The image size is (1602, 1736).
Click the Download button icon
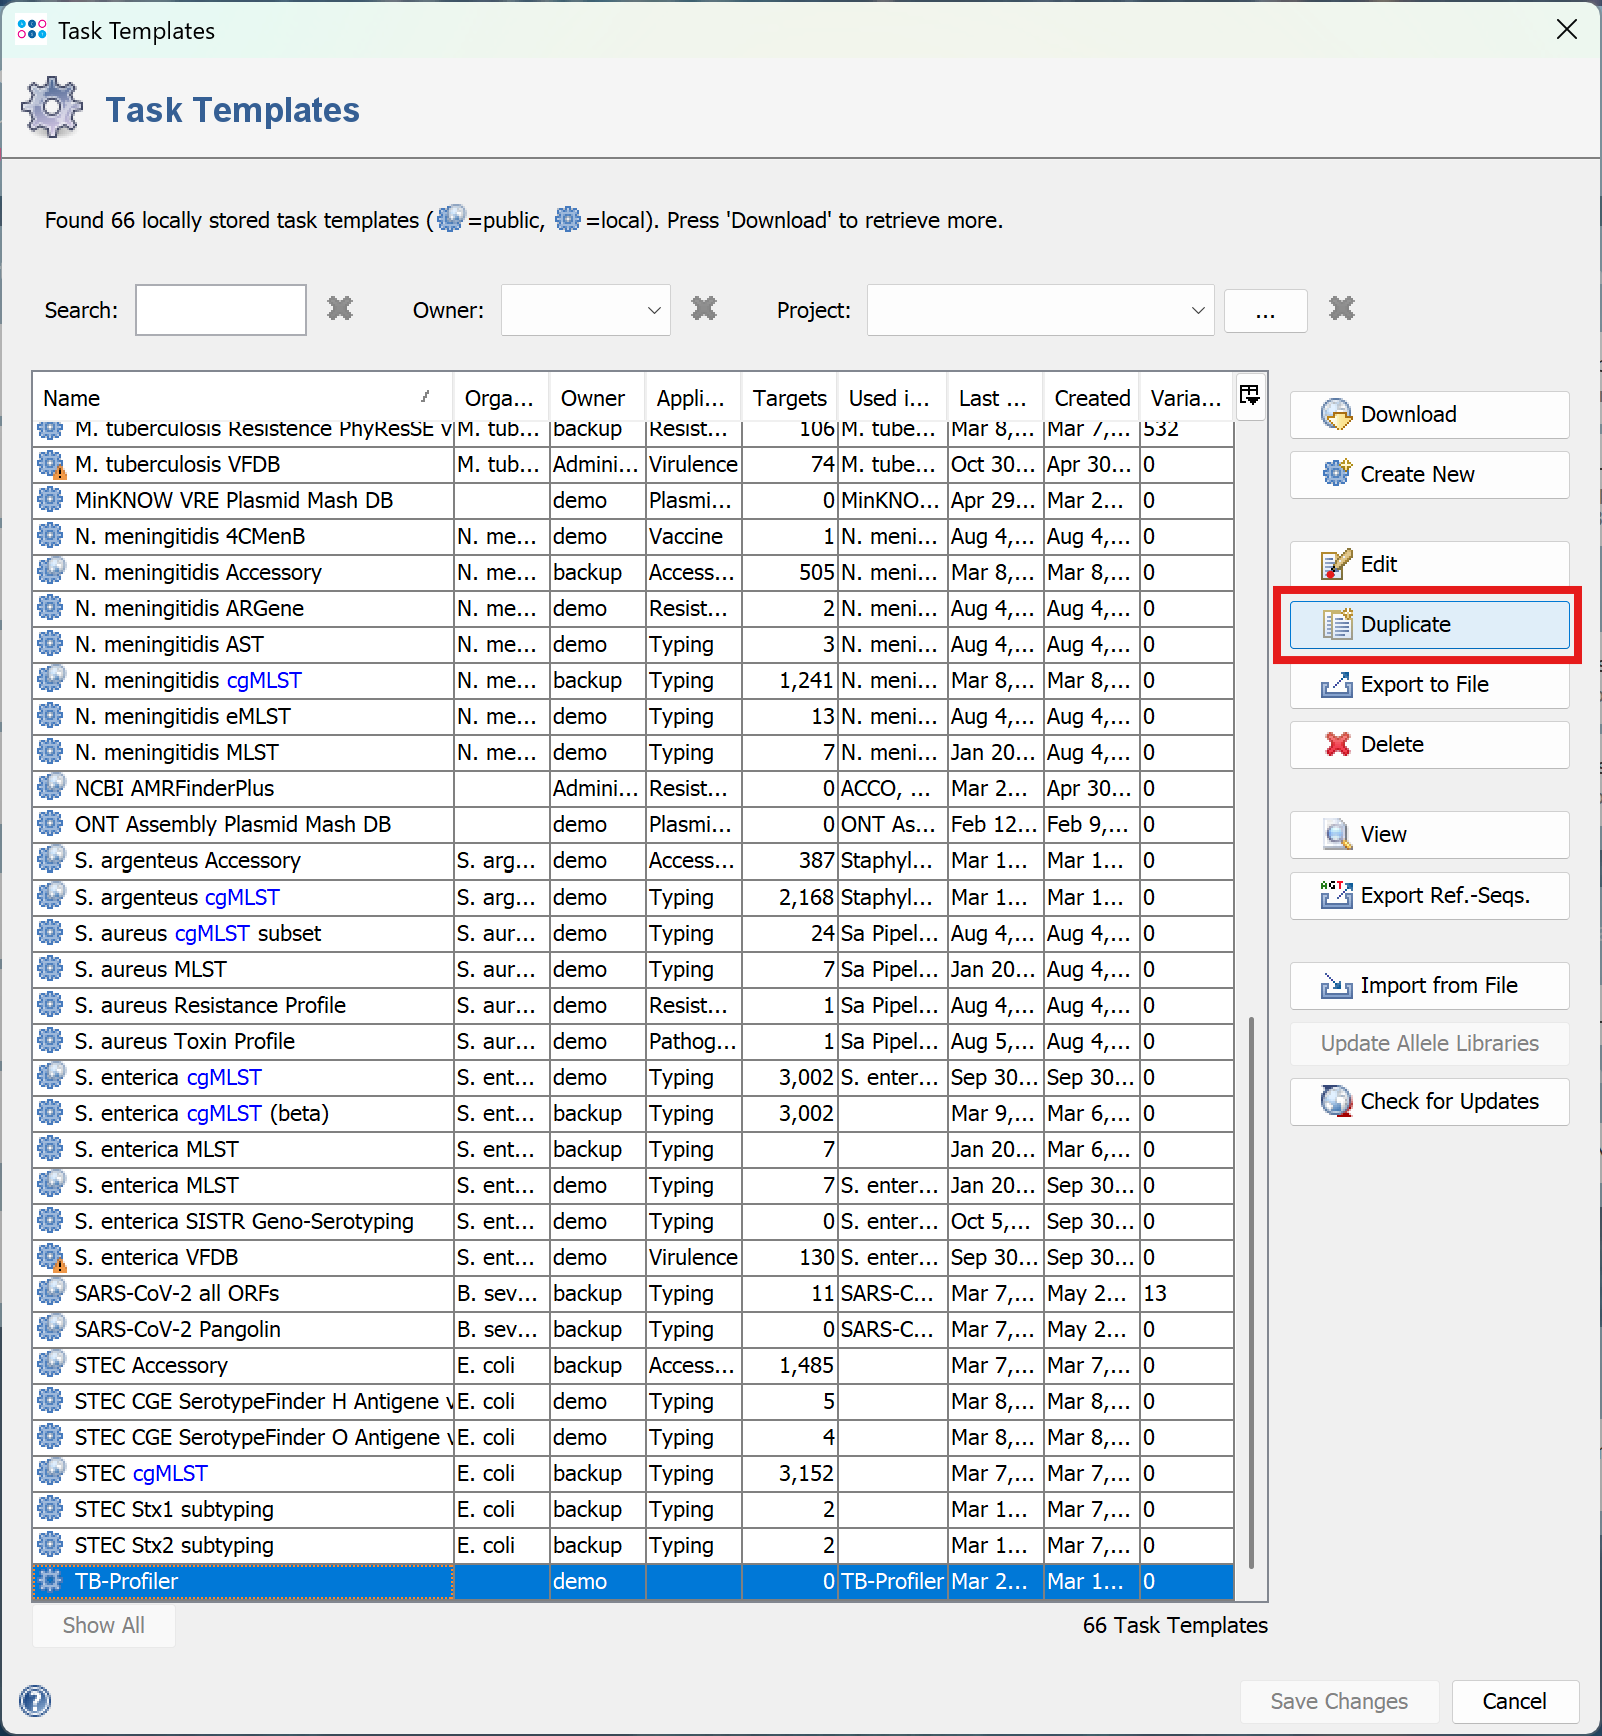click(1336, 415)
